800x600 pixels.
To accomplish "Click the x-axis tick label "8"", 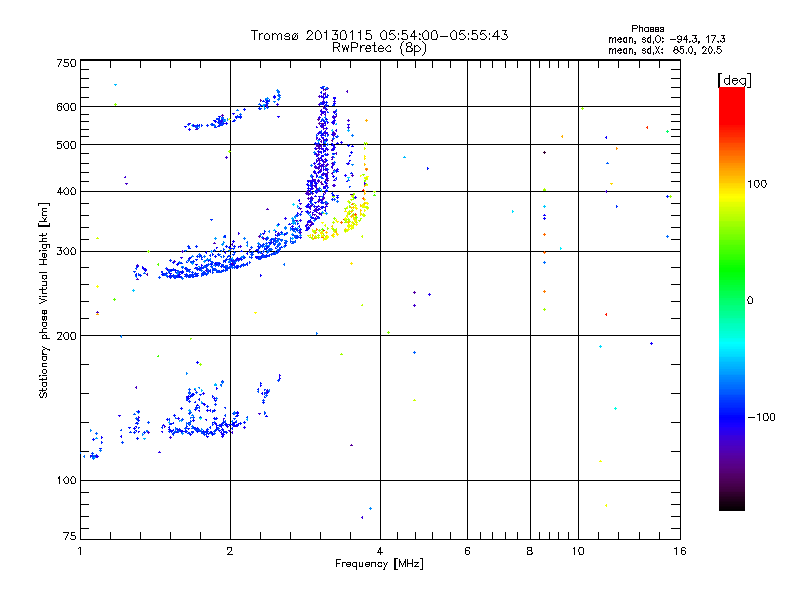I will [x=530, y=551].
